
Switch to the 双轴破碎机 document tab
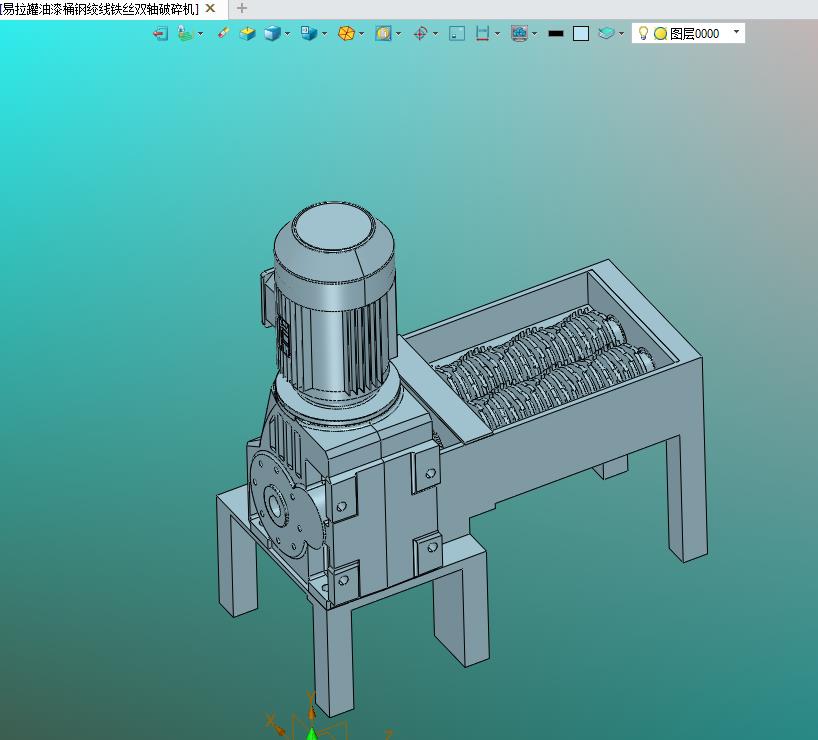pos(100,8)
